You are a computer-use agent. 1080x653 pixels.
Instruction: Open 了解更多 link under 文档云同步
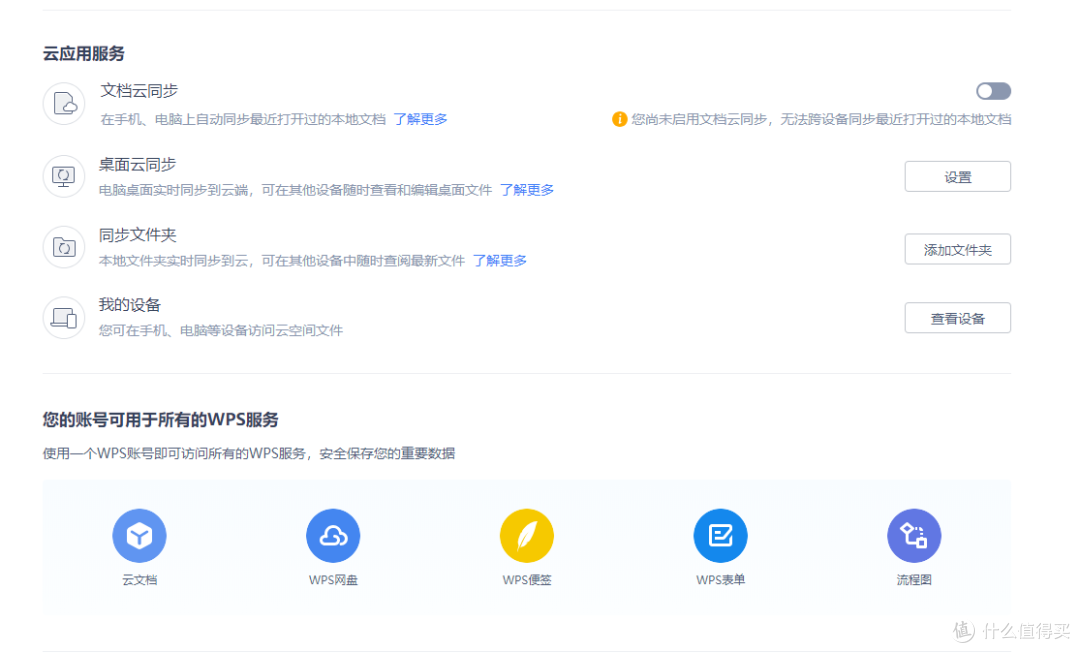click(x=420, y=119)
